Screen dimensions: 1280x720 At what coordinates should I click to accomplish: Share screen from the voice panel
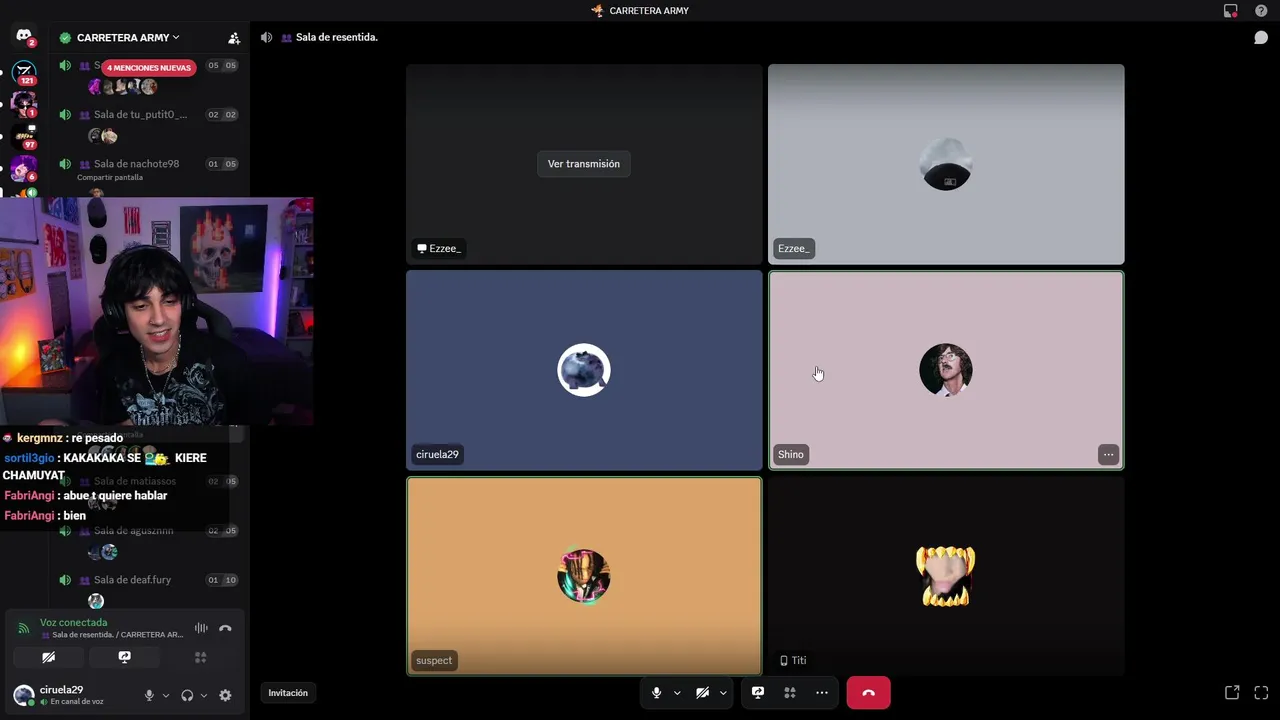click(x=124, y=657)
